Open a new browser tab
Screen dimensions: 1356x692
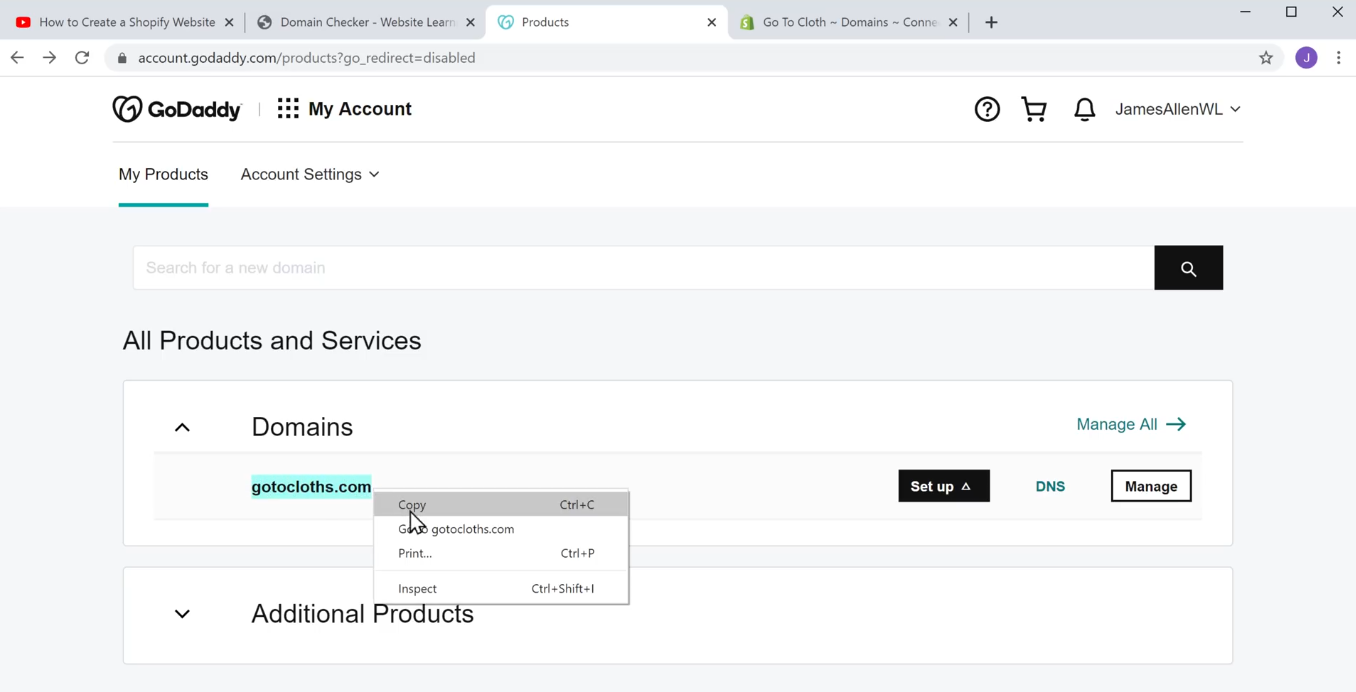tap(991, 22)
